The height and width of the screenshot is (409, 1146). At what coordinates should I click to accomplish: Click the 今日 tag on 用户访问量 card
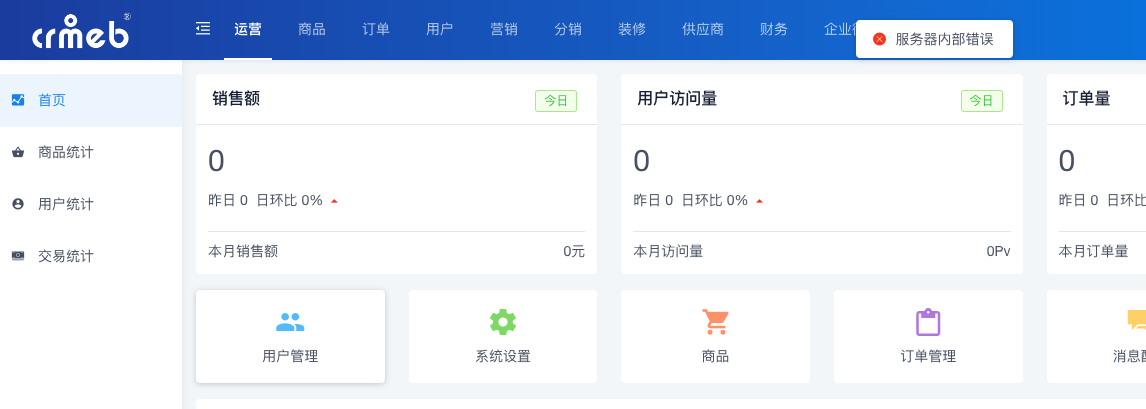(982, 101)
